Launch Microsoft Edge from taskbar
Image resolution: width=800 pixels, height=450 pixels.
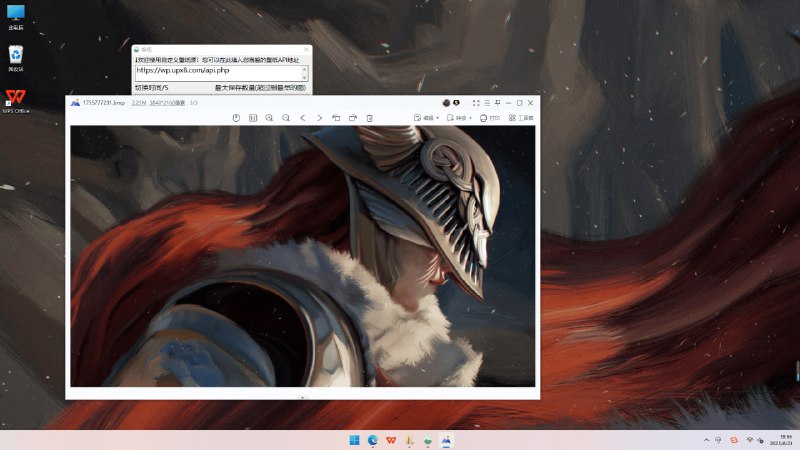372,440
